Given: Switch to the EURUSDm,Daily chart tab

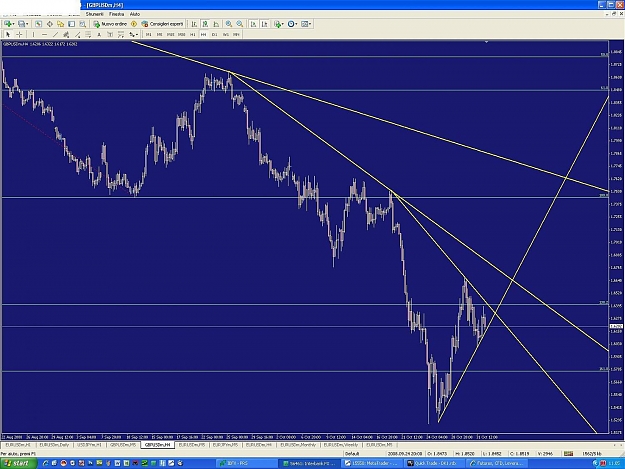Looking at the screenshot, I should pos(54,445).
